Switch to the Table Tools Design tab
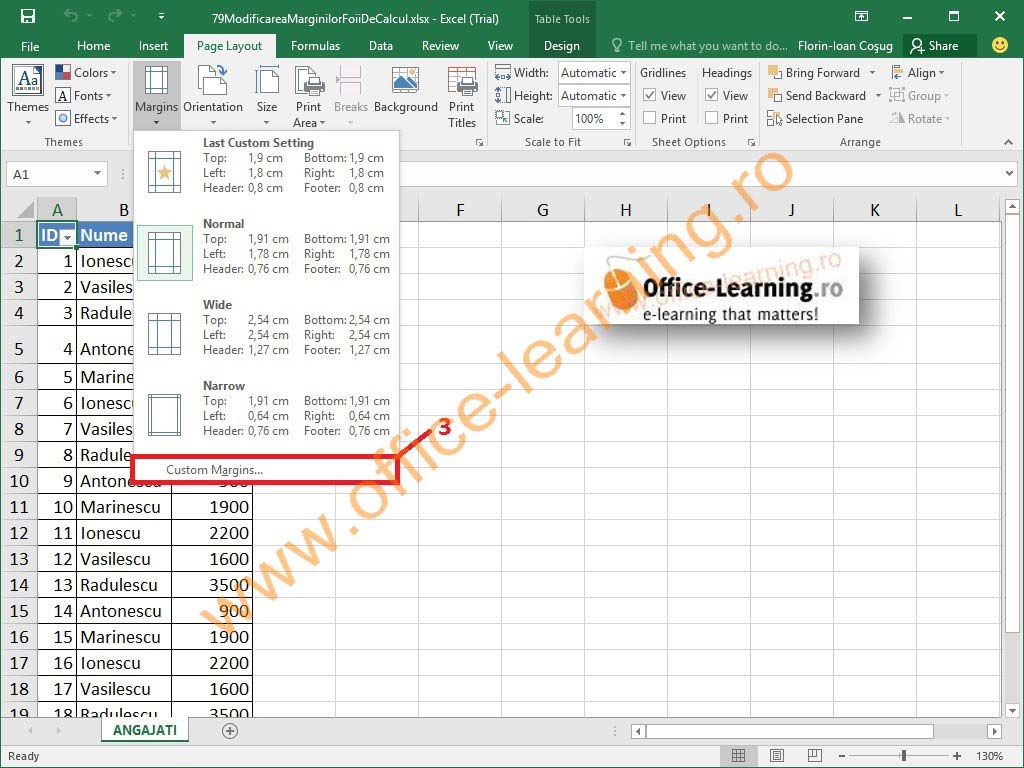 pyautogui.click(x=562, y=46)
